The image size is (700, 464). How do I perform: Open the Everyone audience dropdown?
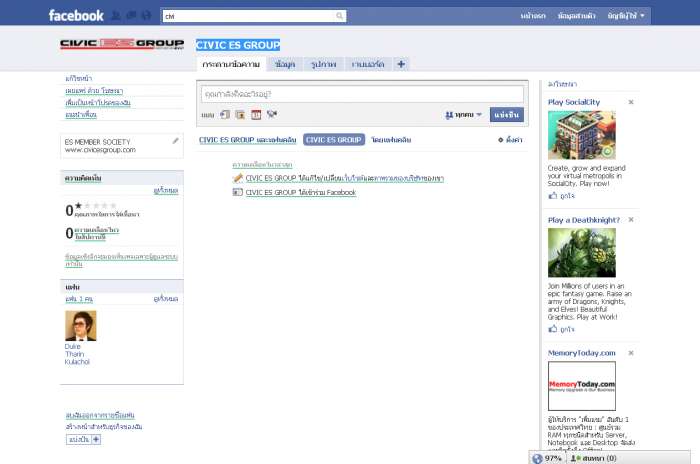click(x=463, y=115)
